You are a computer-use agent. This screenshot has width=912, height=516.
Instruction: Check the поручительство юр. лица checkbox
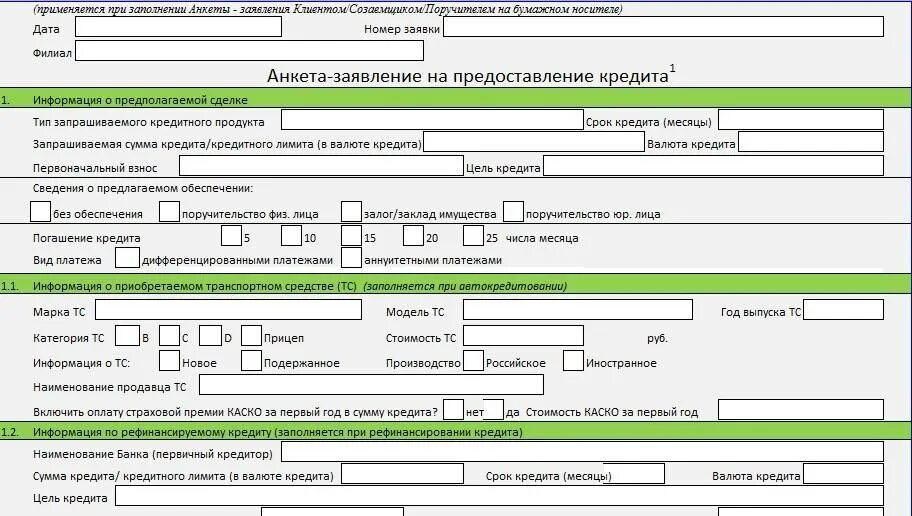(513, 212)
